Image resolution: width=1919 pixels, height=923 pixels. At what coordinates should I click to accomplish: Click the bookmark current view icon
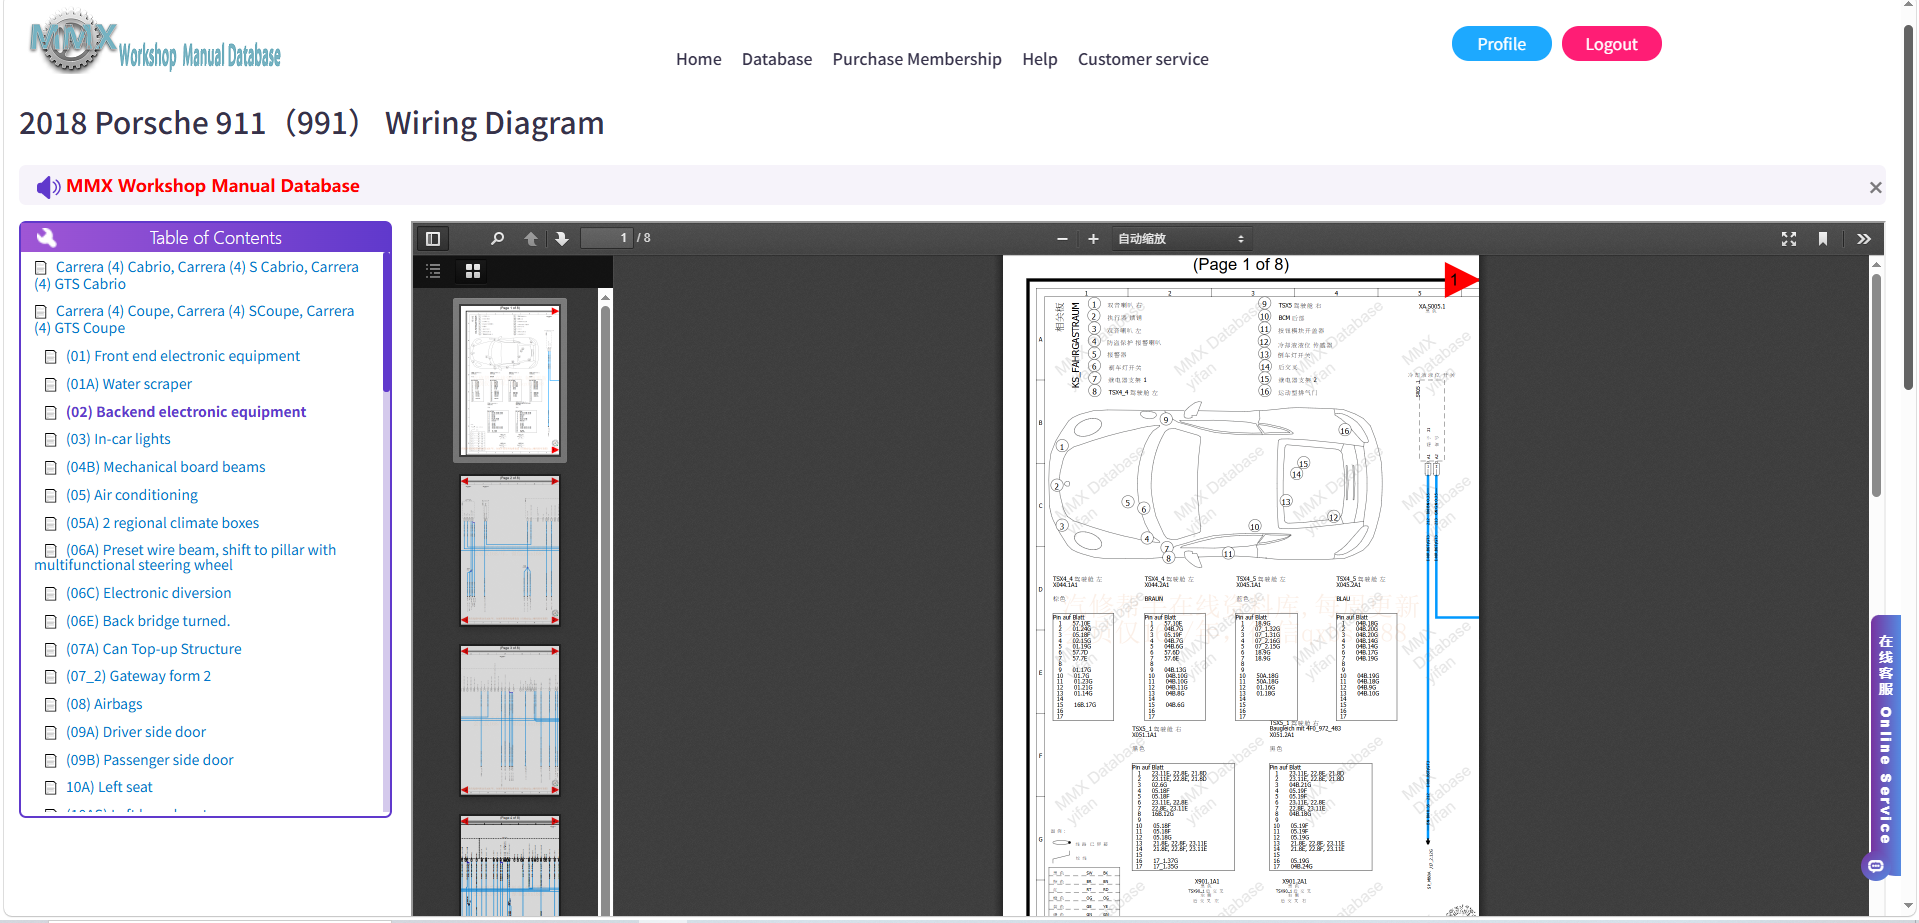point(1823,239)
